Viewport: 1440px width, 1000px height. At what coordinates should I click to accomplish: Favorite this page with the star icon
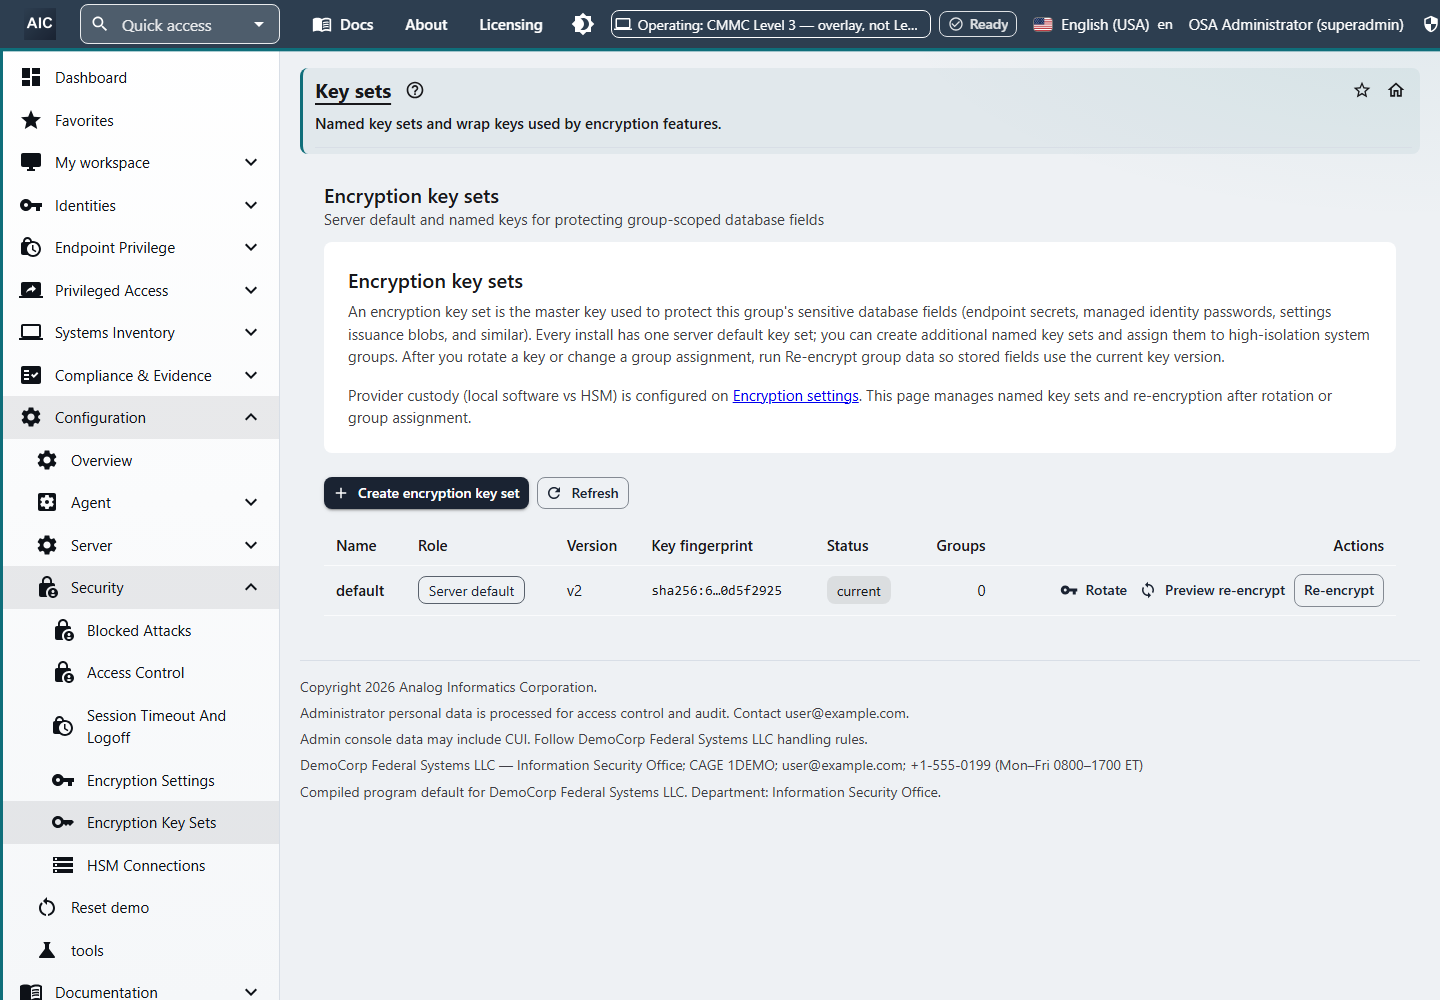1362,91
